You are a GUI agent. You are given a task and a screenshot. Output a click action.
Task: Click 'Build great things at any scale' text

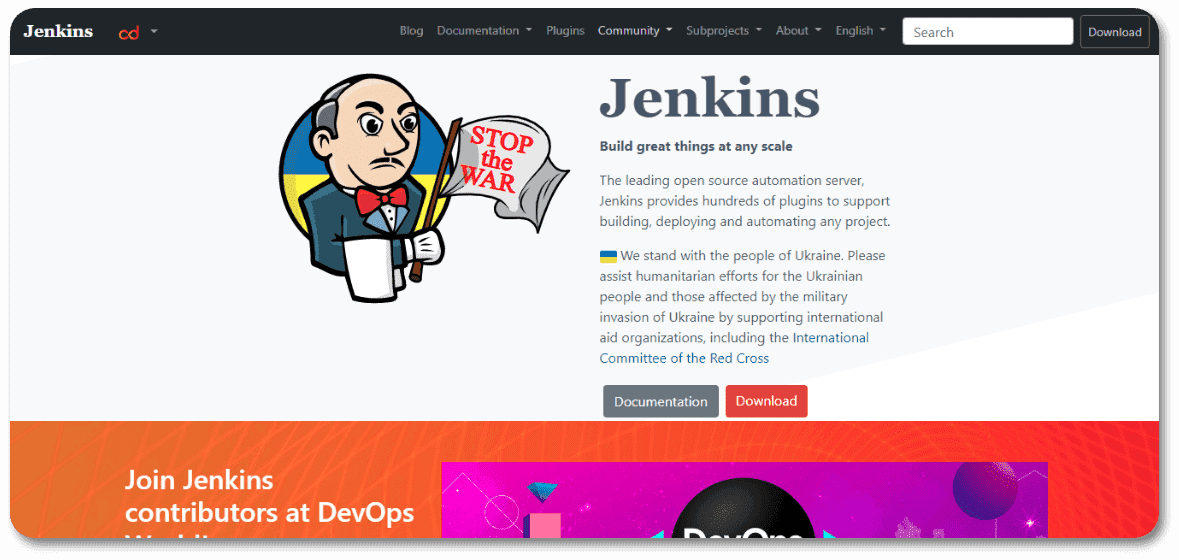(696, 147)
